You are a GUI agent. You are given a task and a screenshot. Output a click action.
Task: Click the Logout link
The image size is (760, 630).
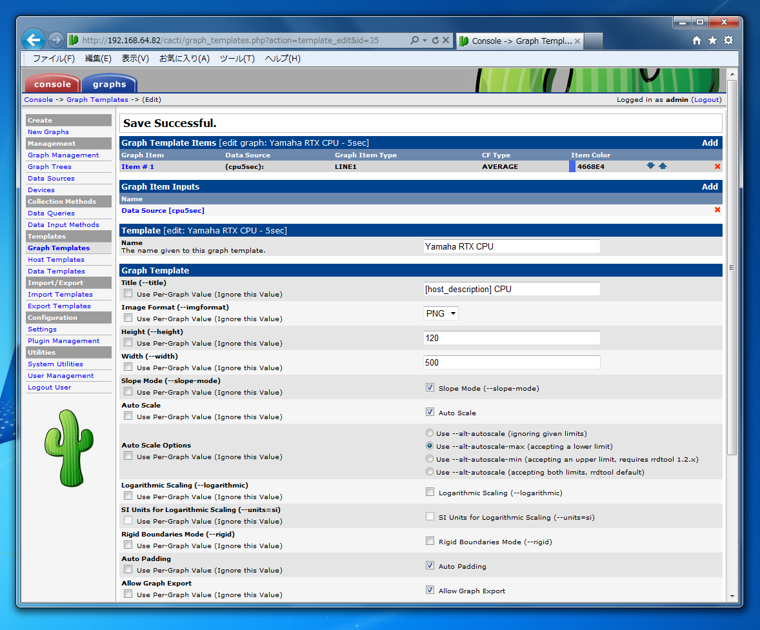coord(706,99)
